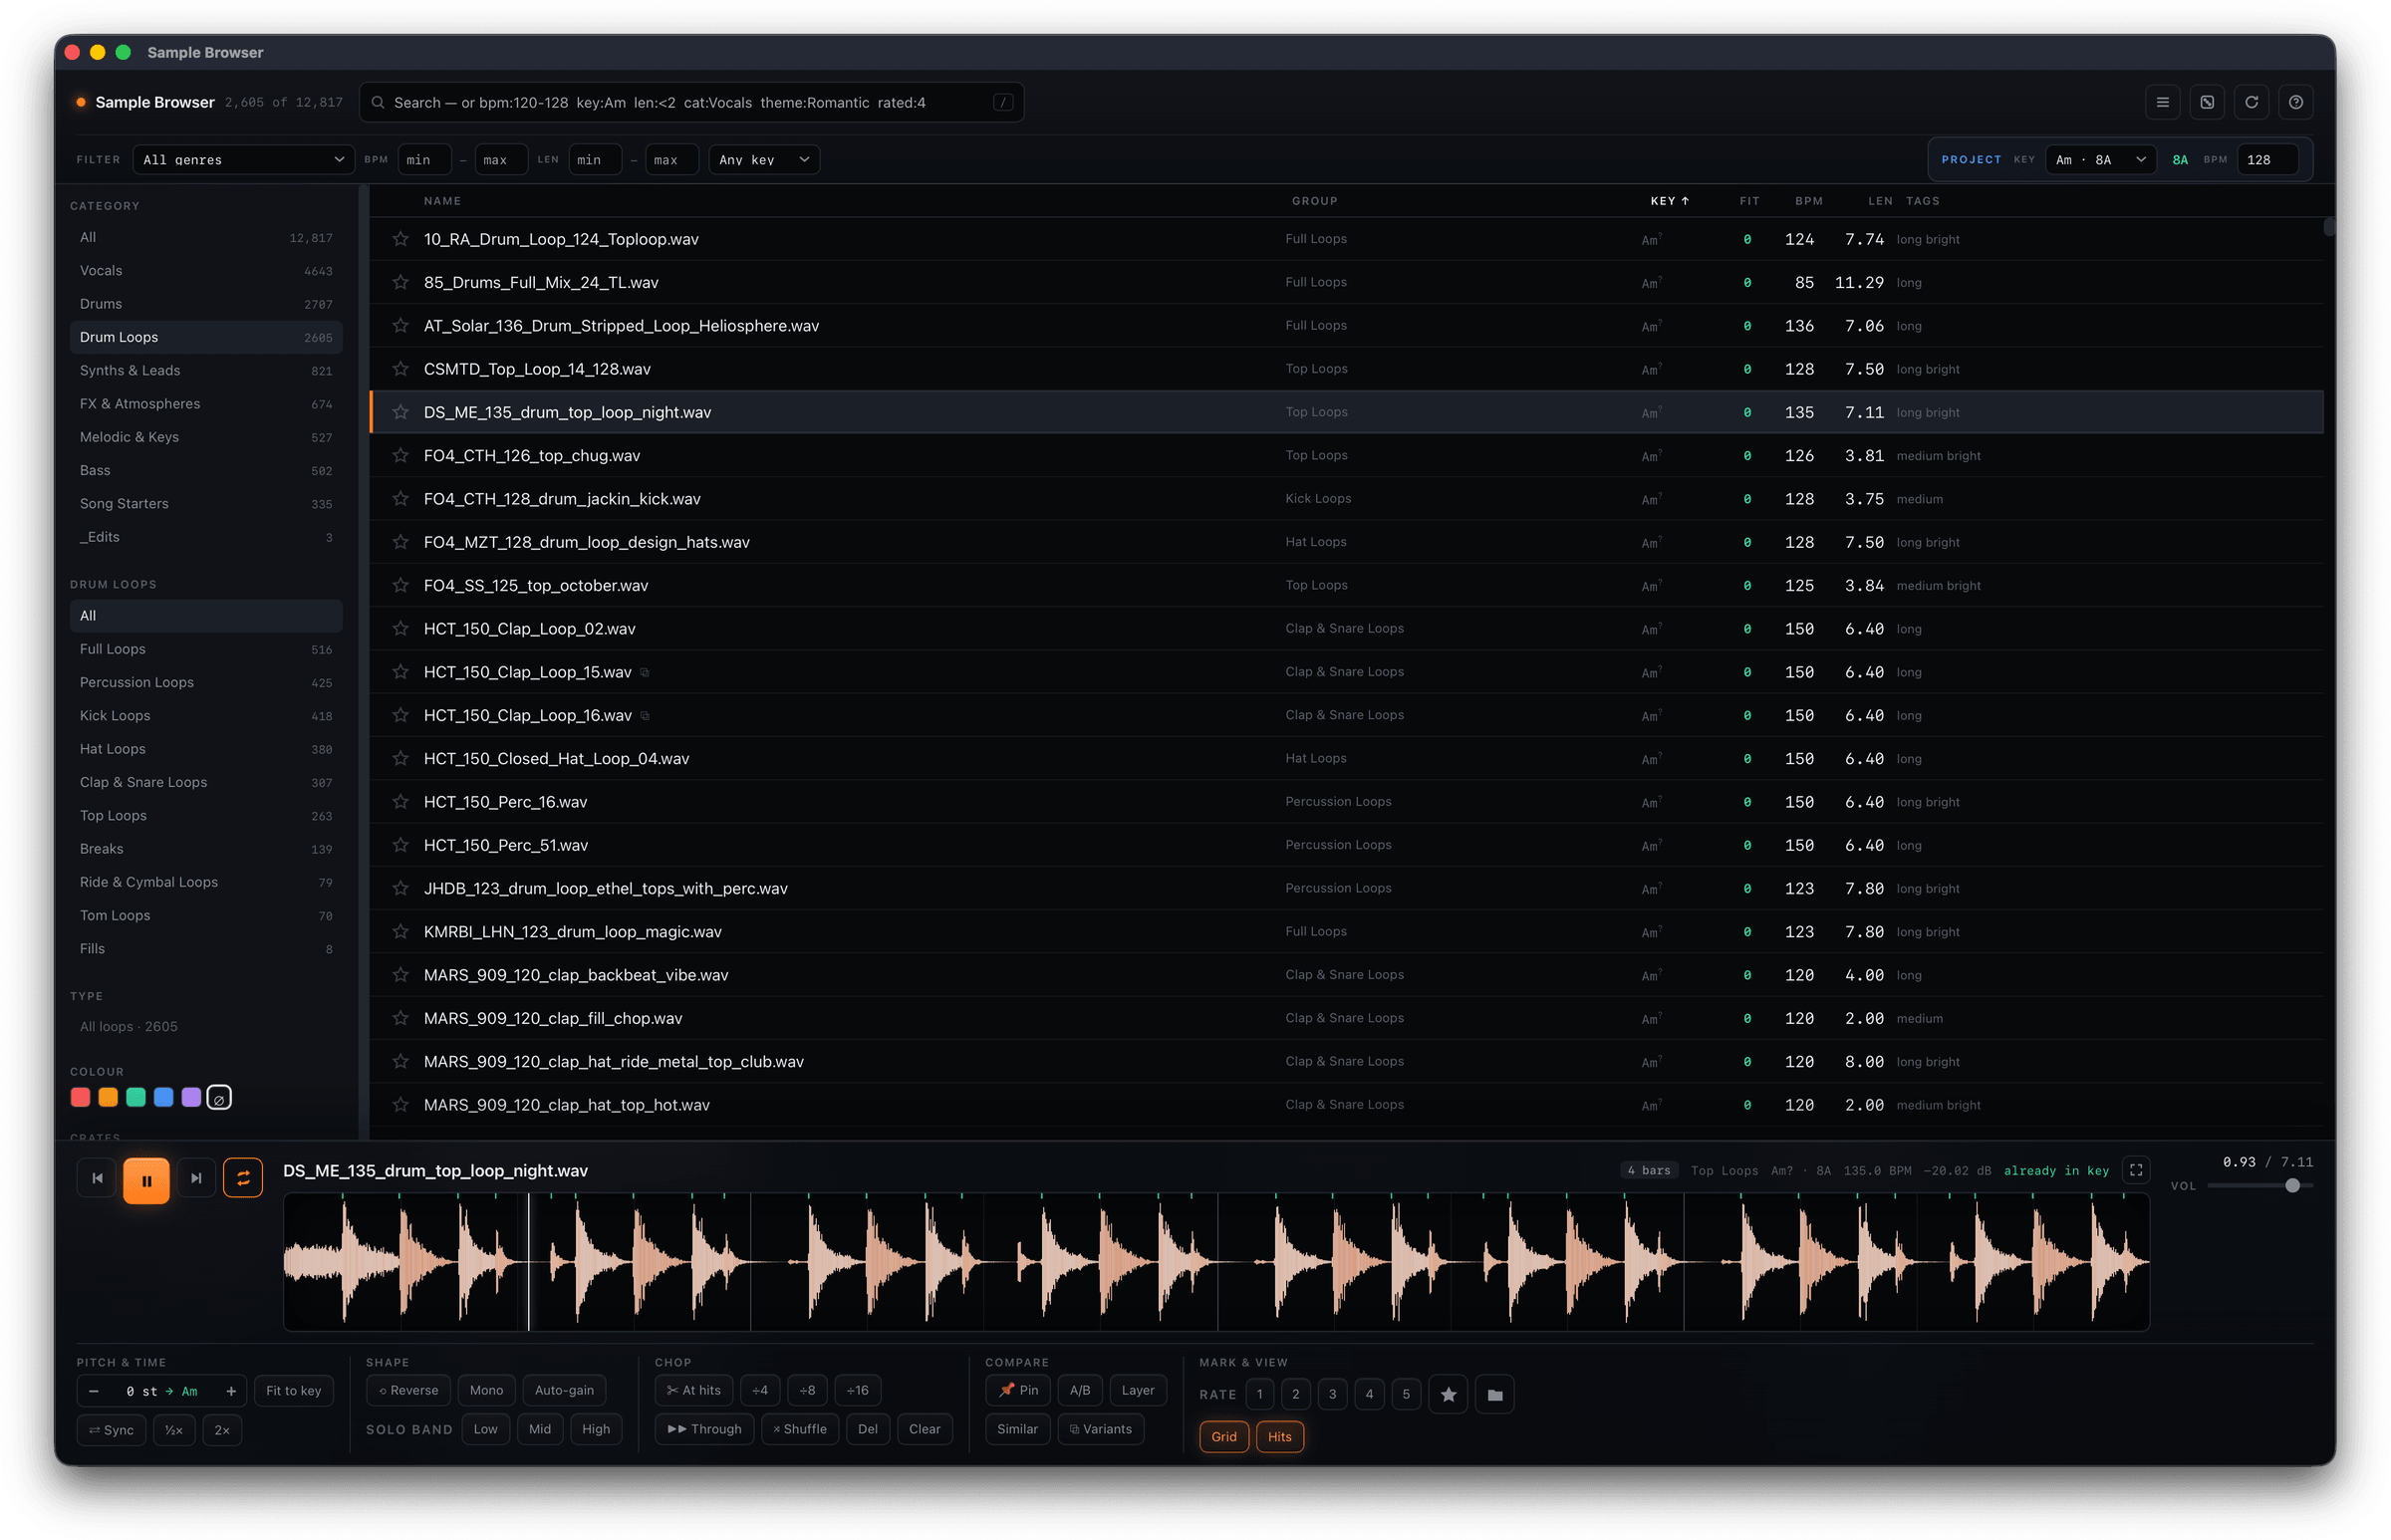Open the All genres dropdown
The width and height of the screenshot is (2391, 1540).
[x=243, y=160]
